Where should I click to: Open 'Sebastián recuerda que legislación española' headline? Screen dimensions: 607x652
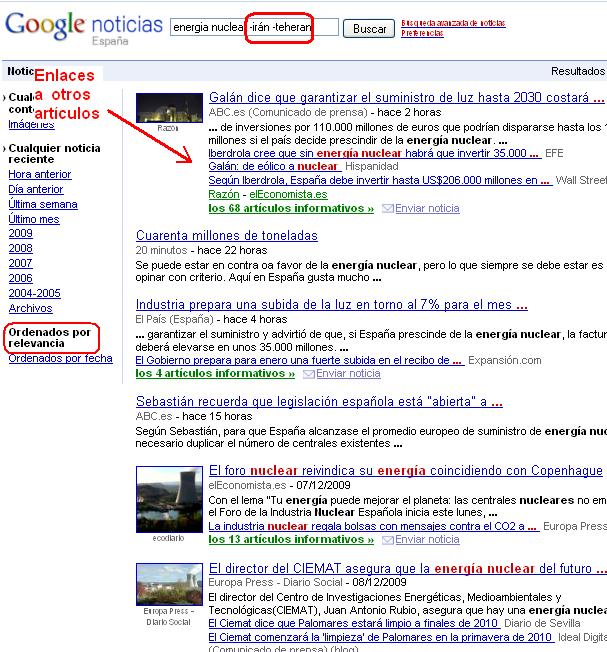point(318,401)
